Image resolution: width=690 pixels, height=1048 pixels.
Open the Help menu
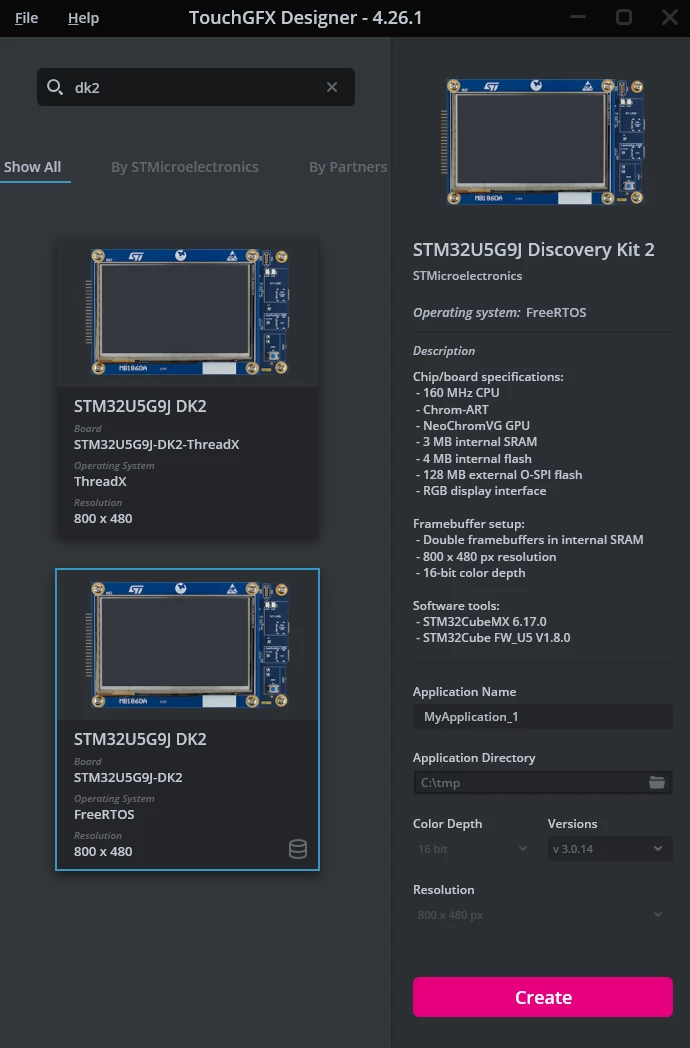click(84, 18)
